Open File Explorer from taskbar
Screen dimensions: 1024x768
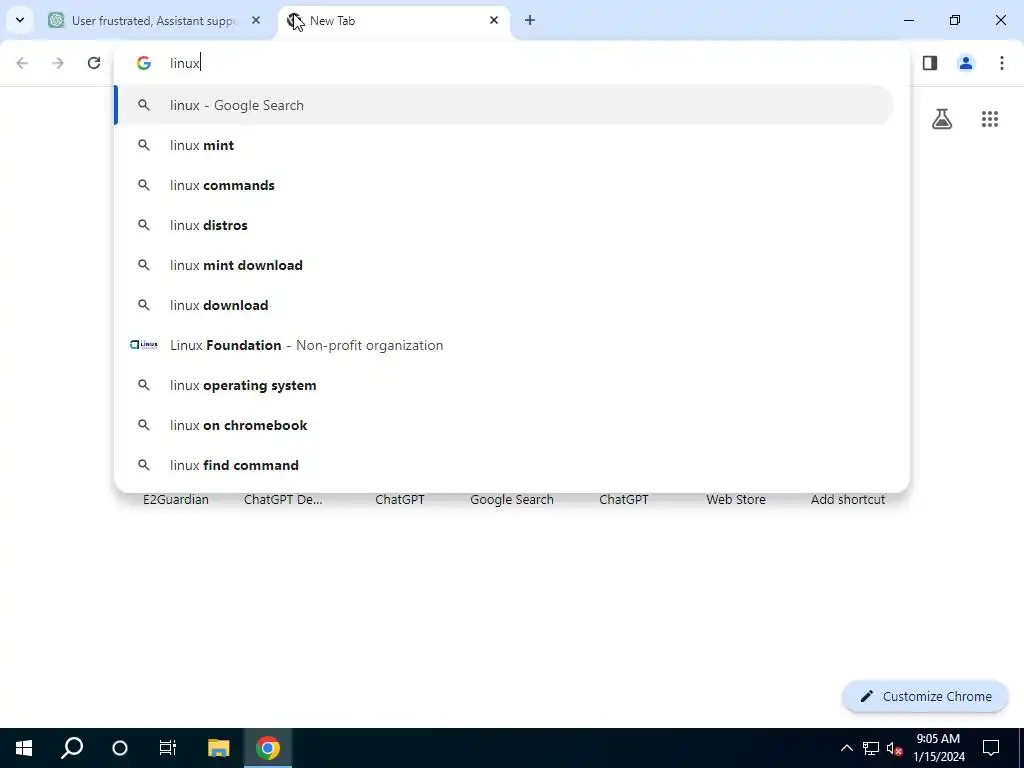coord(219,748)
